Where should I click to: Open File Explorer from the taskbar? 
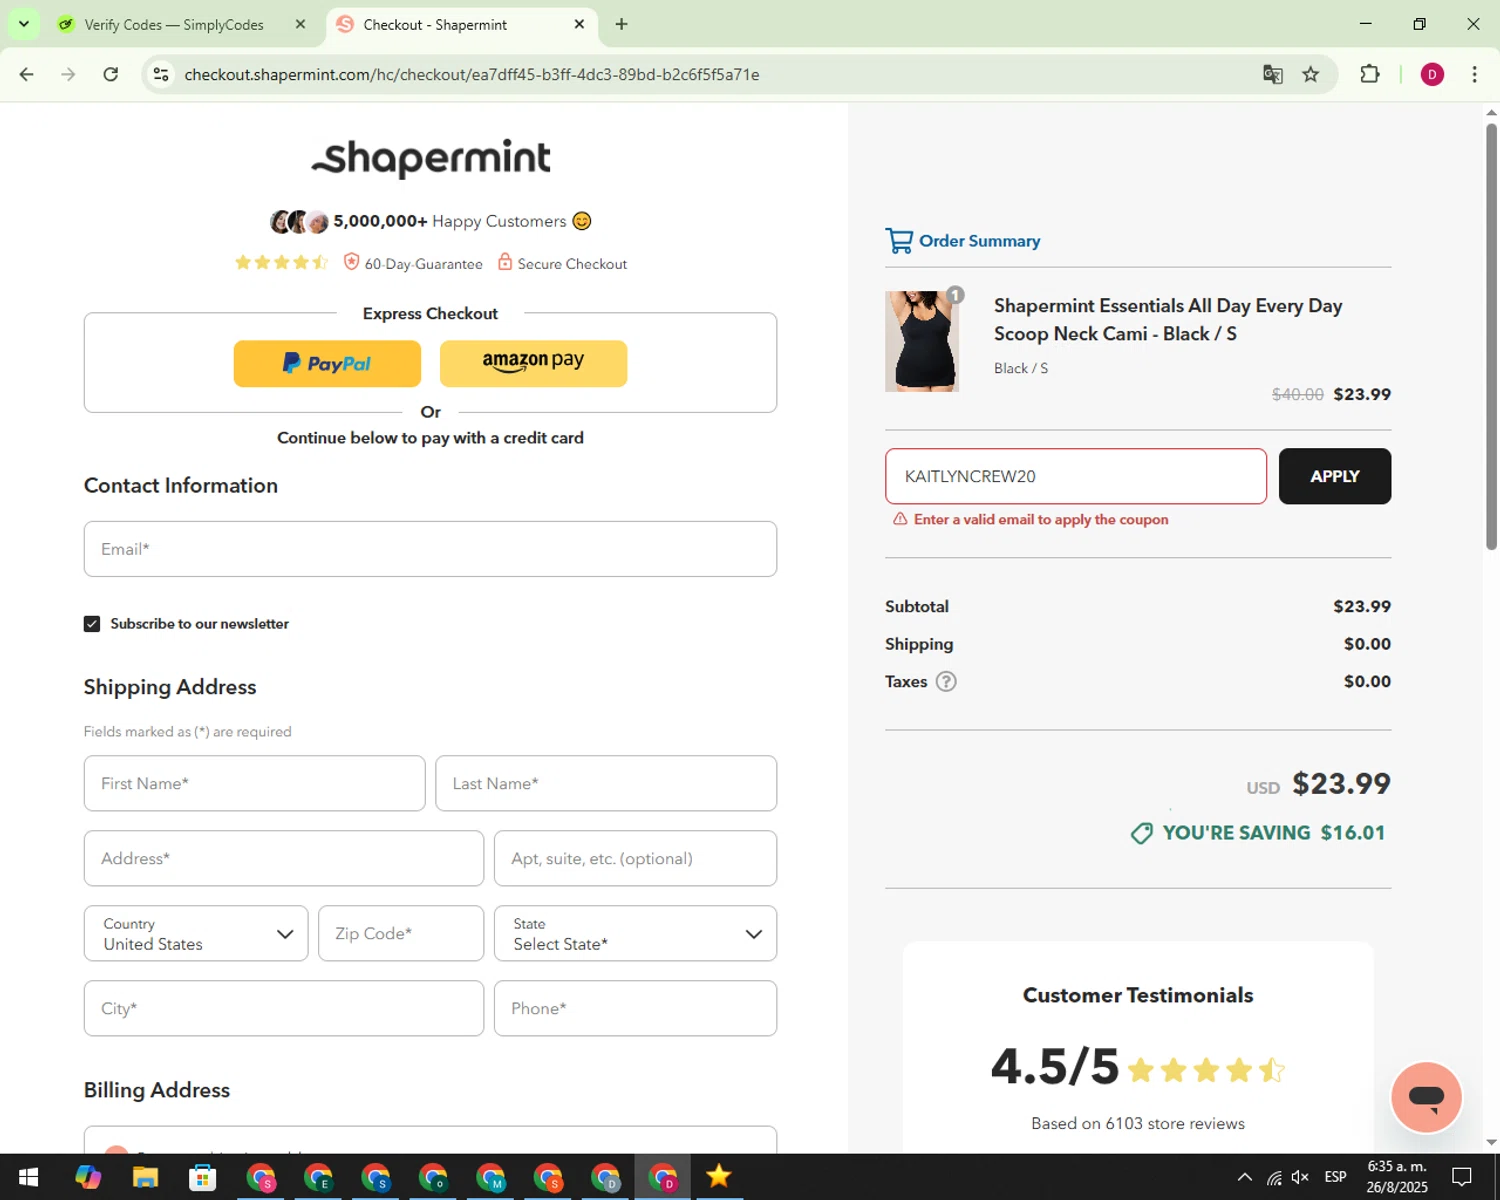[x=145, y=1177]
